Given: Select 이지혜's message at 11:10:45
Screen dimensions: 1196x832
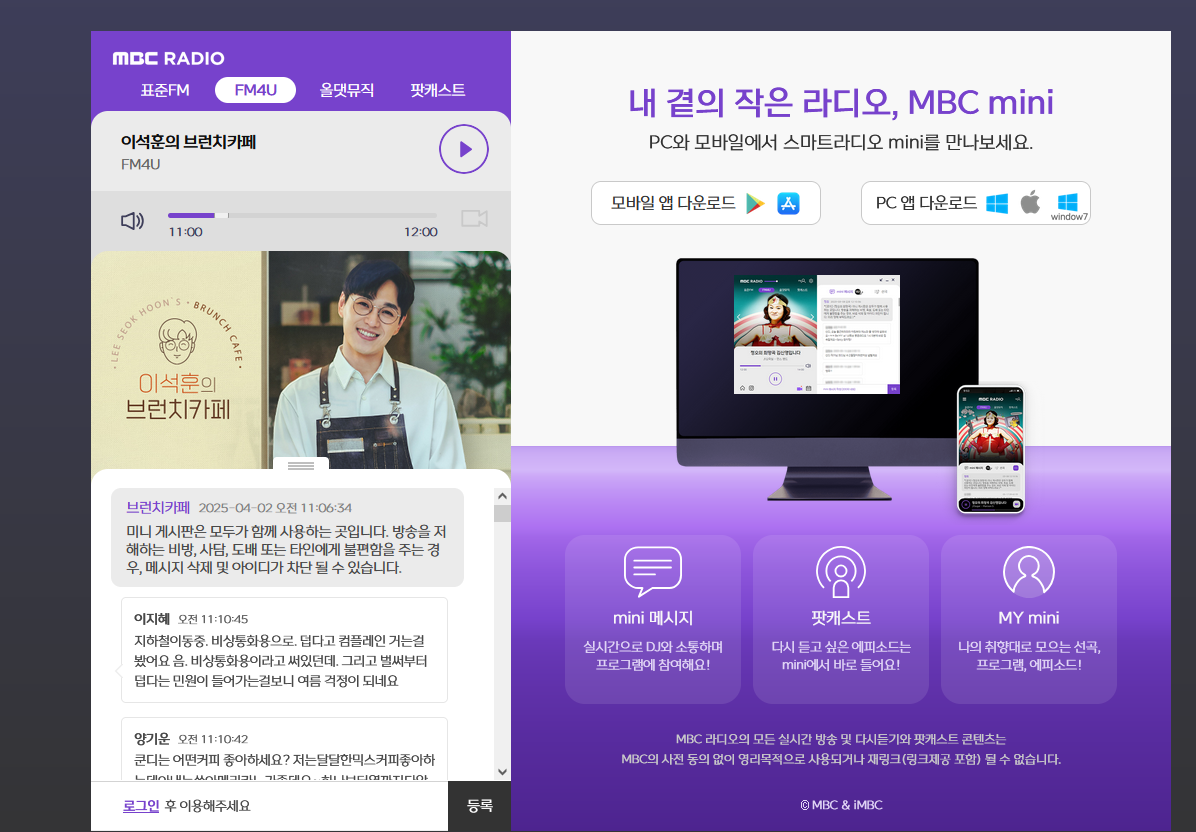Looking at the screenshot, I should (285, 650).
